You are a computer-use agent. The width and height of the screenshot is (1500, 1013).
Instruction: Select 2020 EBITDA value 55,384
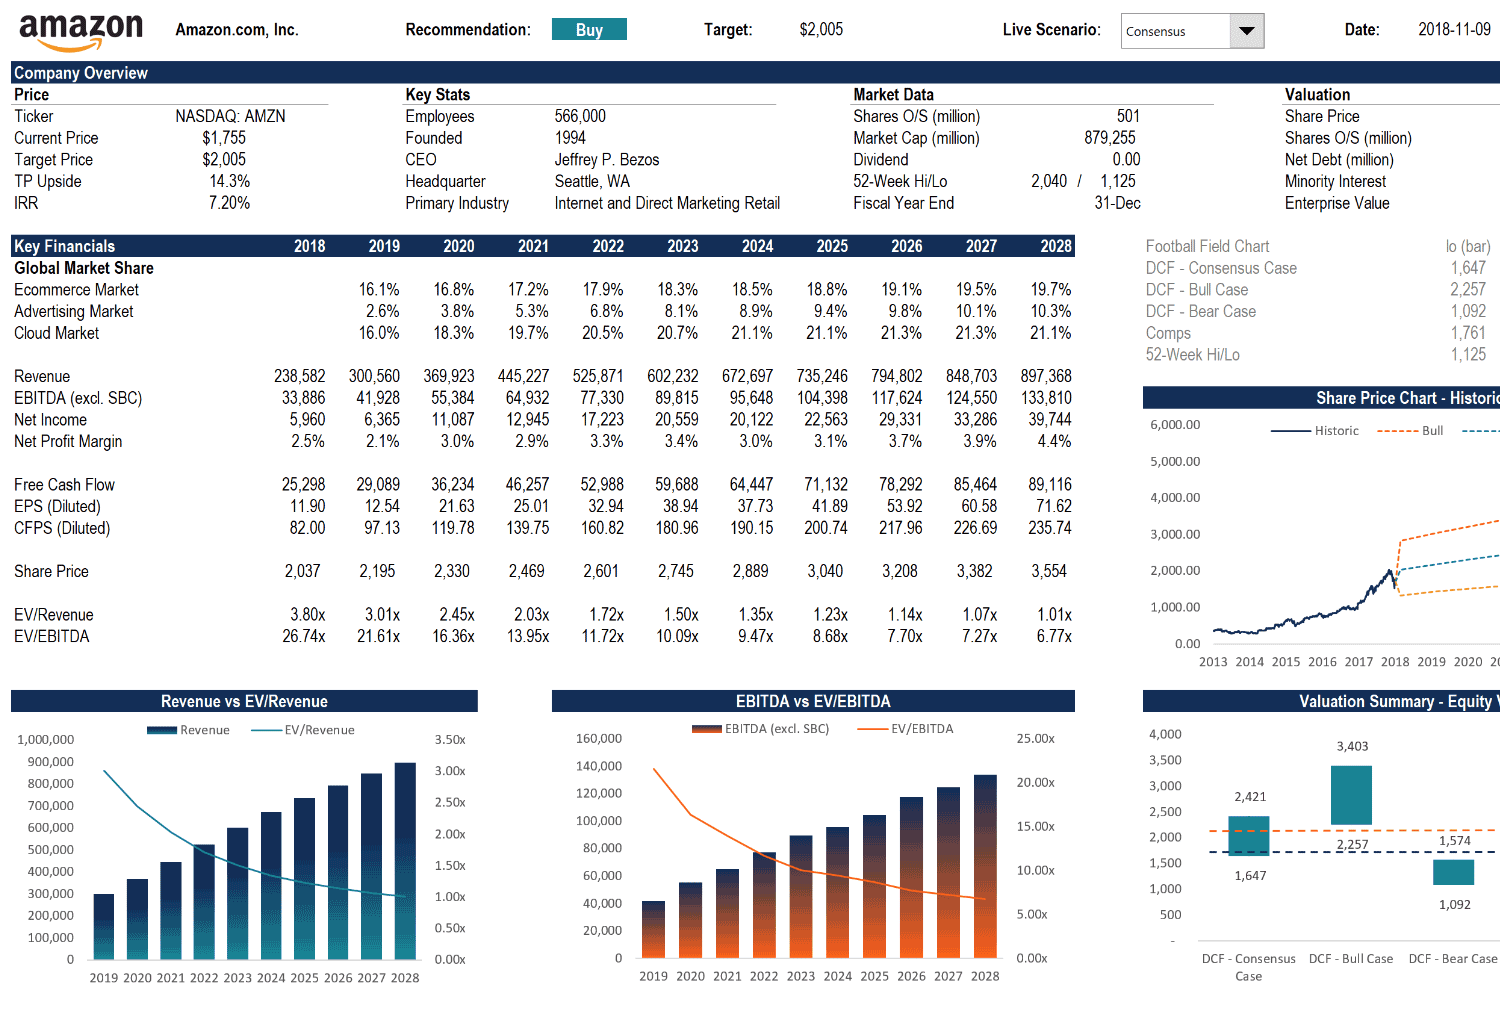tap(453, 398)
